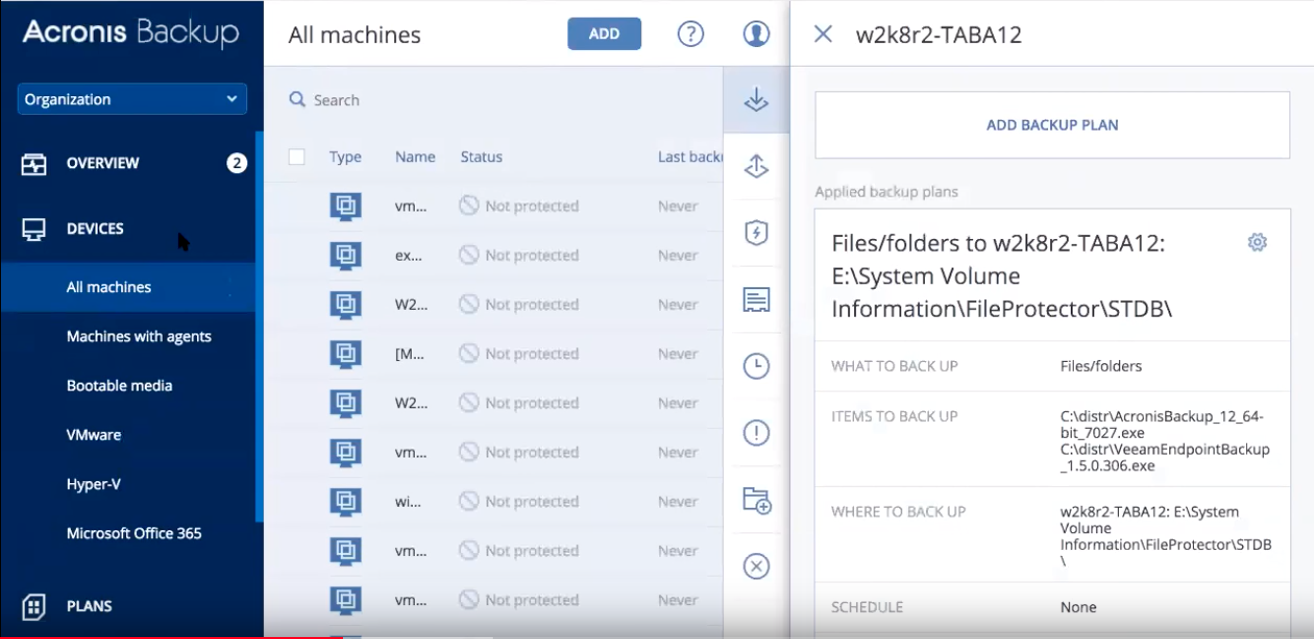The image size is (1314, 639).
Task: Close the w2k8r2-TABA12 panel
Action: click(823, 34)
